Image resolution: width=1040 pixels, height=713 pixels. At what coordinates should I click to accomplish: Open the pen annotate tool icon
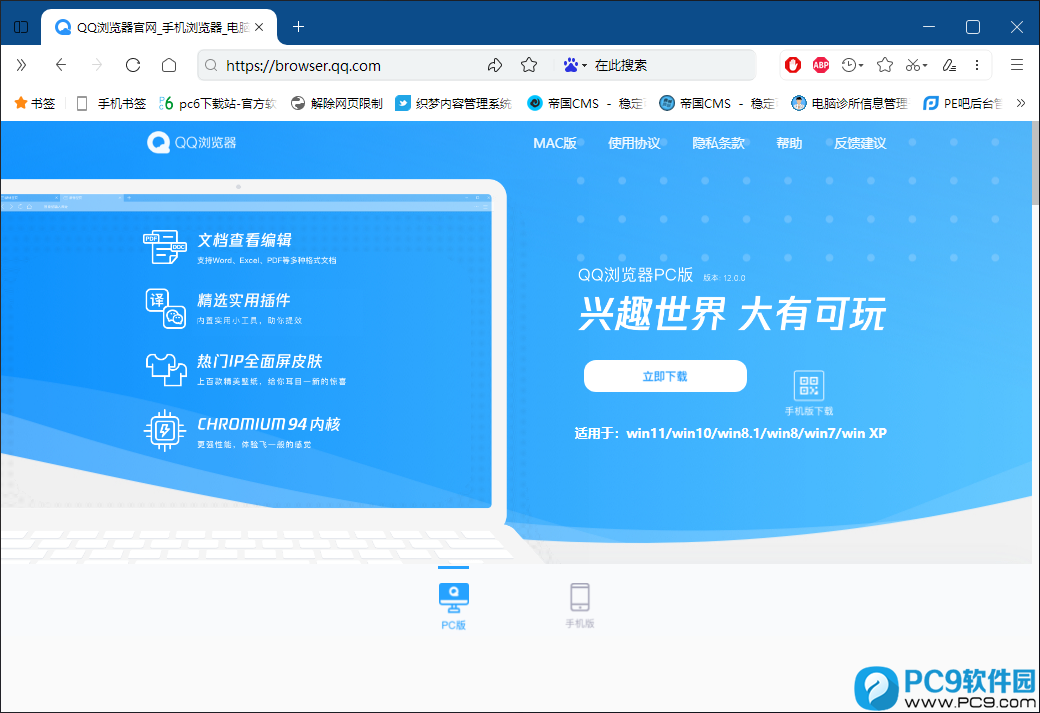[x=949, y=65]
